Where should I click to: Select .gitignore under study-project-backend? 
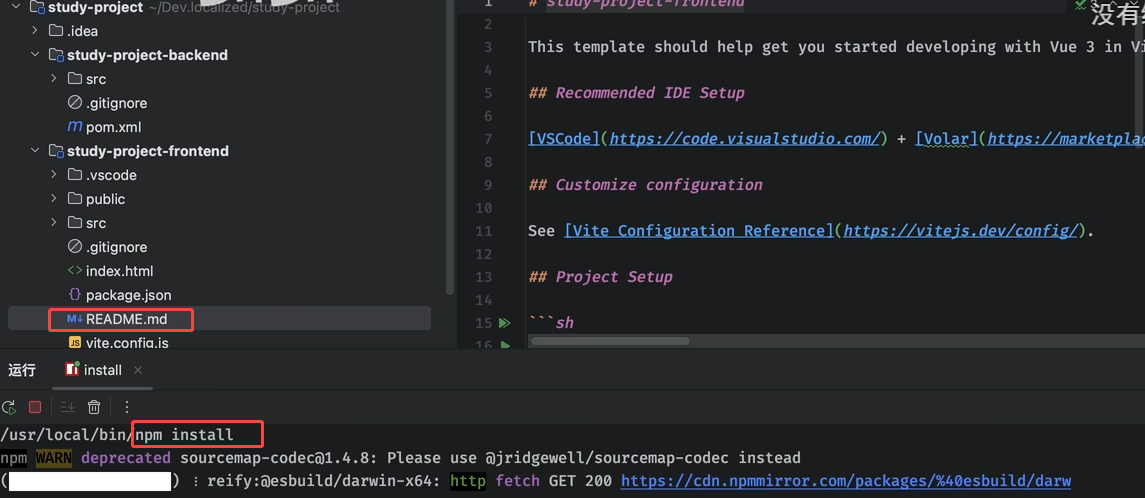116,103
